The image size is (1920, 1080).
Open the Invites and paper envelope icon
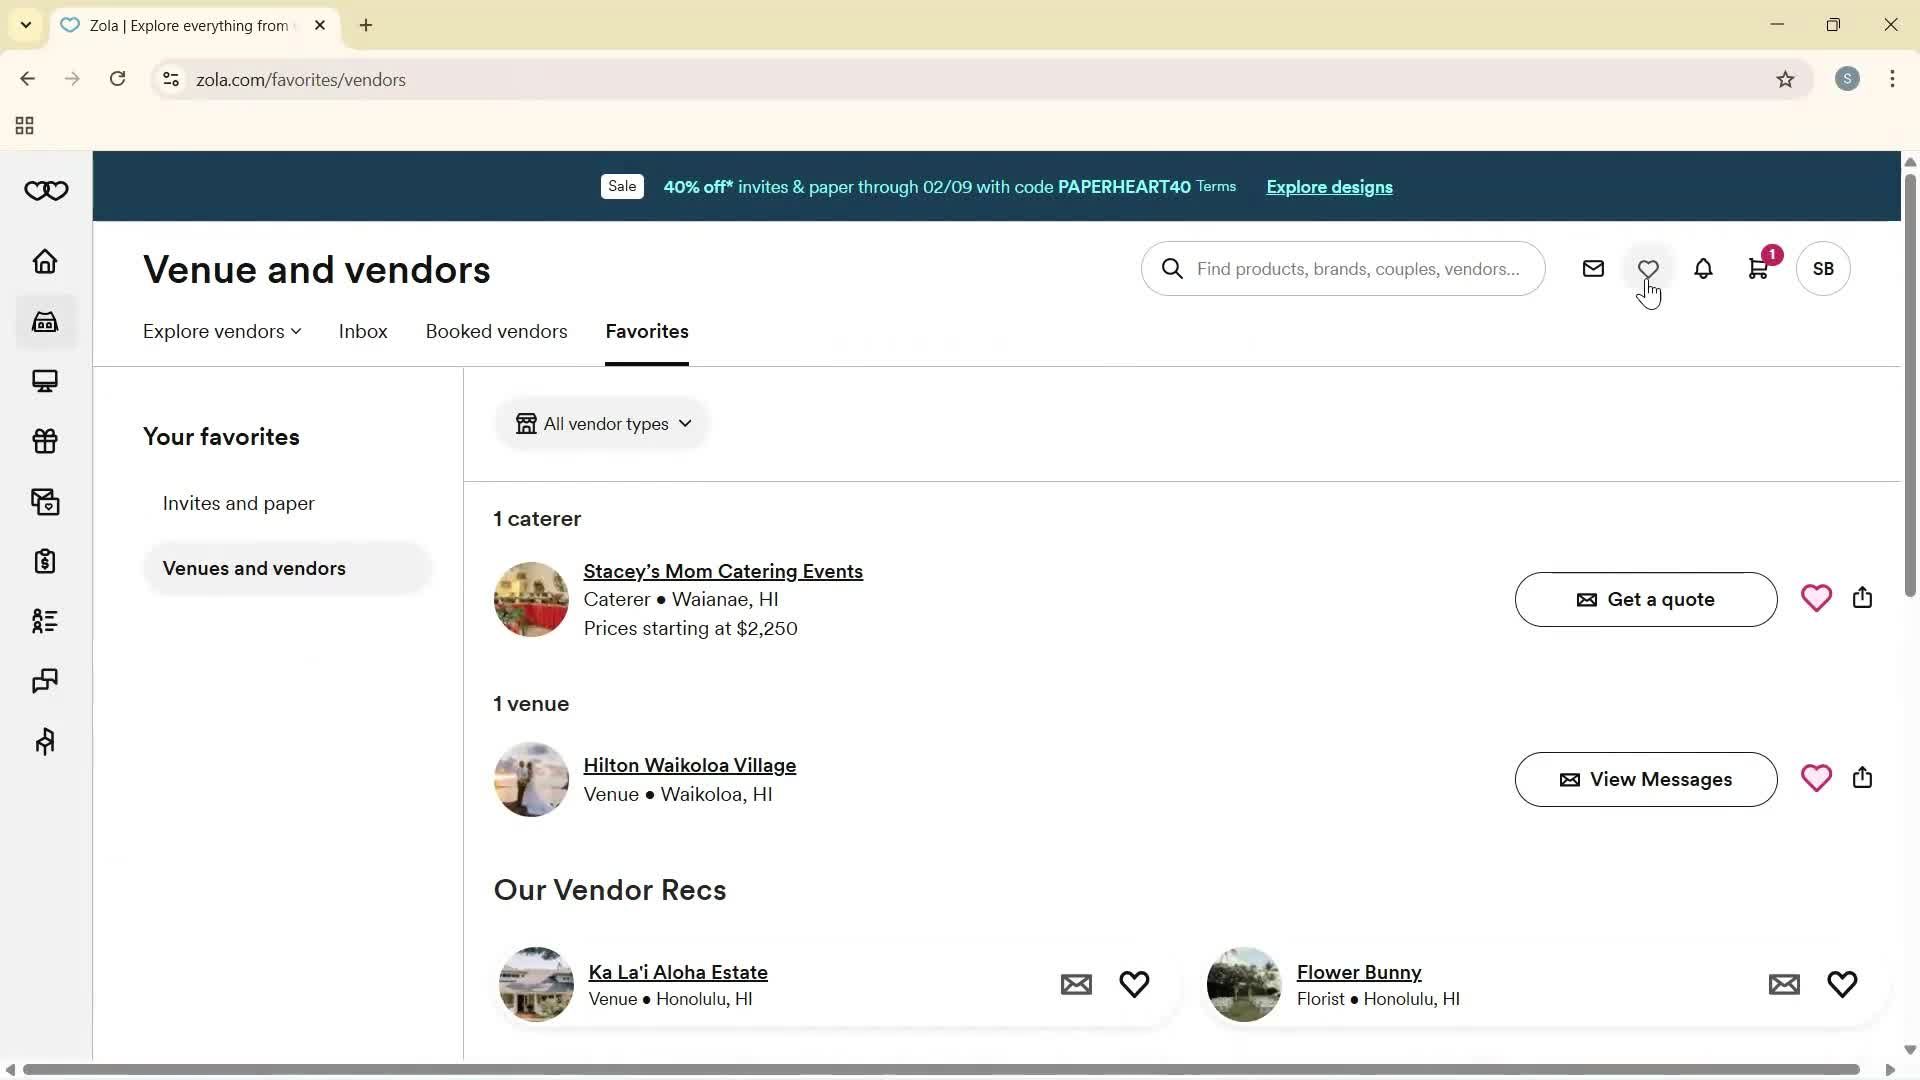(x=45, y=501)
